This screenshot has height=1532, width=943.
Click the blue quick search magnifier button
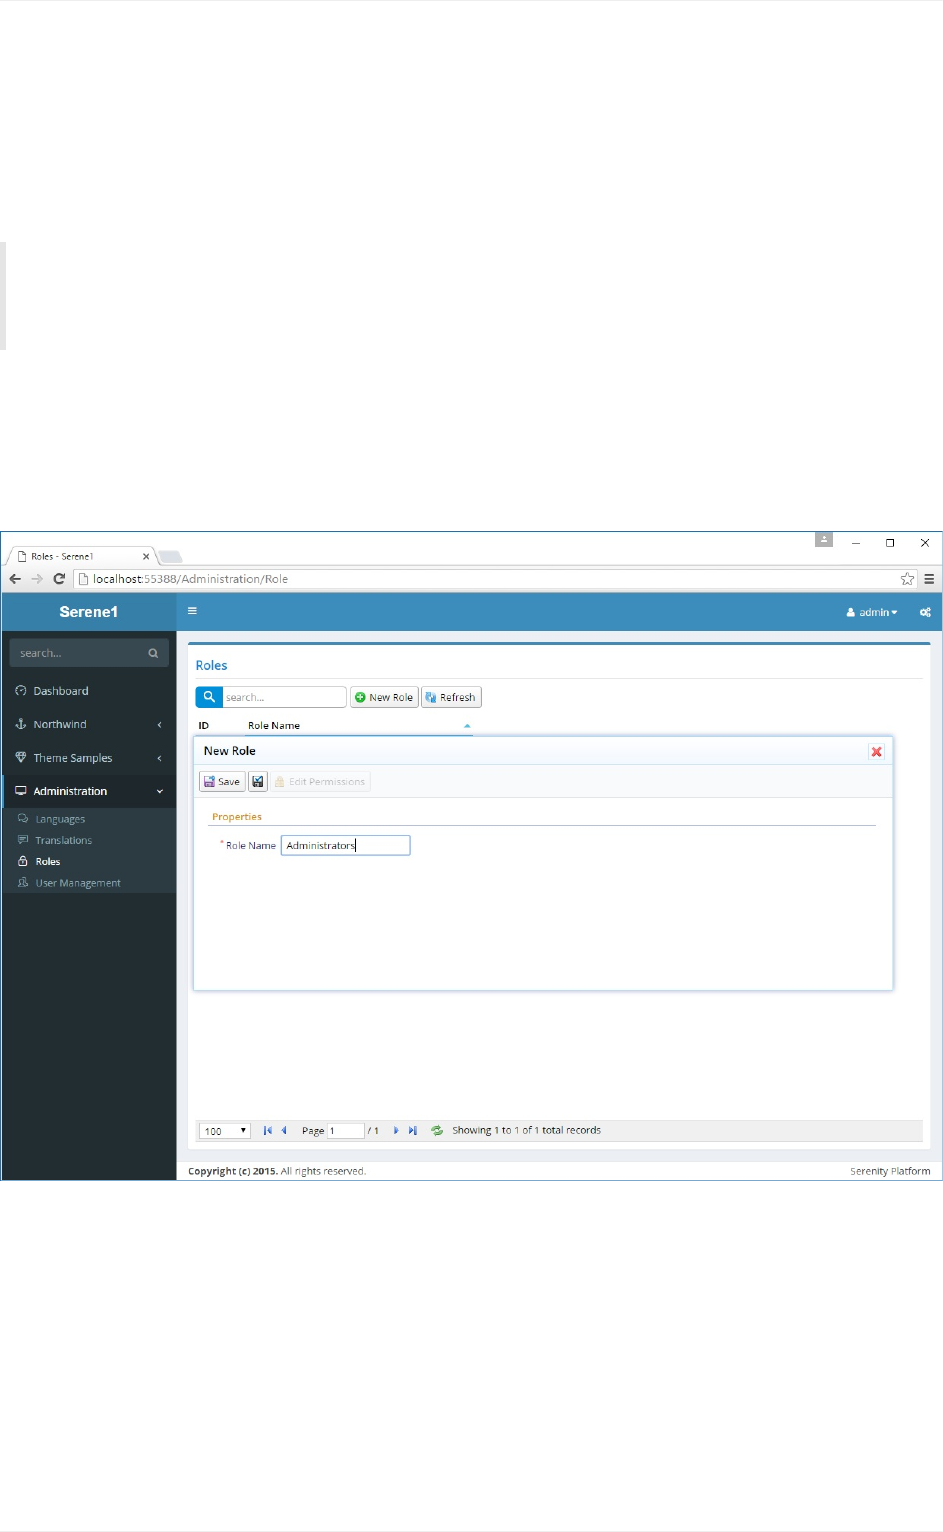pyautogui.click(x=208, y=697)
